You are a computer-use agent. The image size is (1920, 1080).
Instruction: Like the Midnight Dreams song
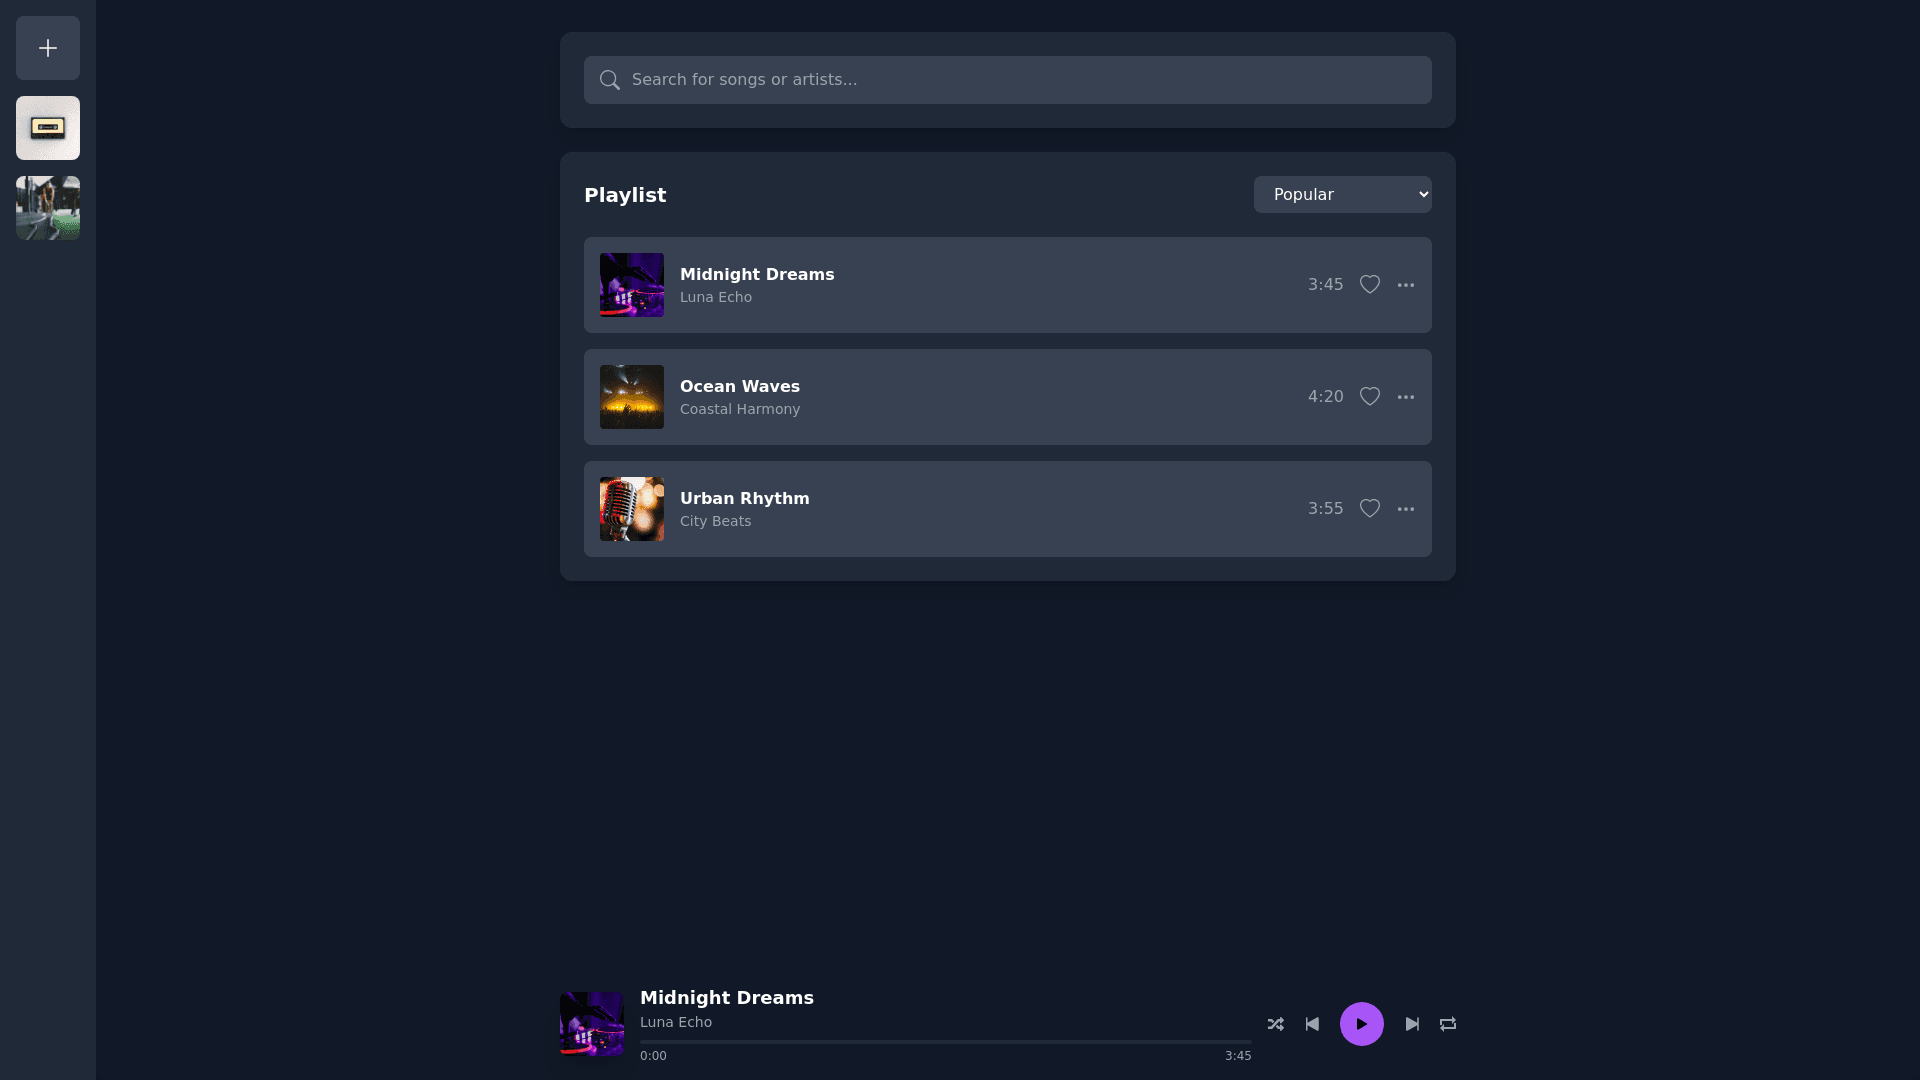(1370, 285)
